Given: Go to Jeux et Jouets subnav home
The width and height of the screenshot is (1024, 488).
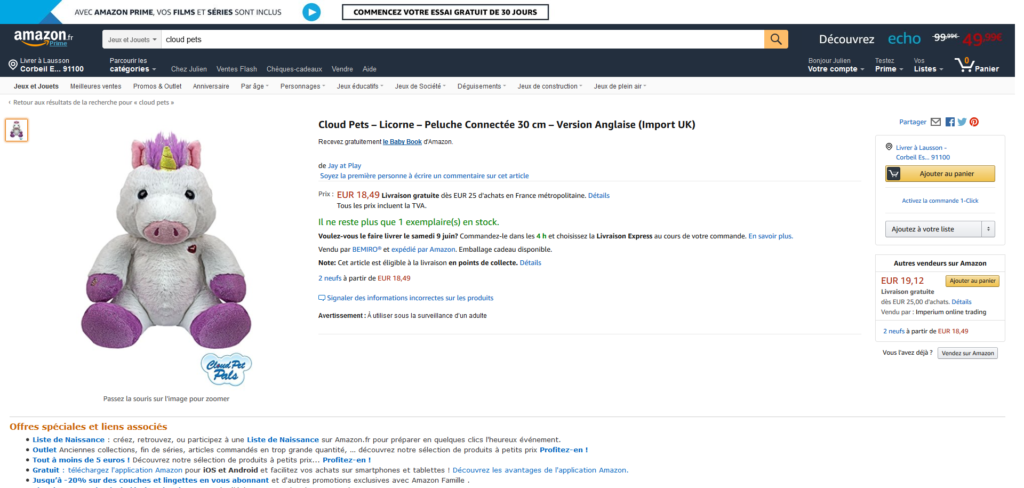Looking at the screenshot, I should tap(36, 86).
